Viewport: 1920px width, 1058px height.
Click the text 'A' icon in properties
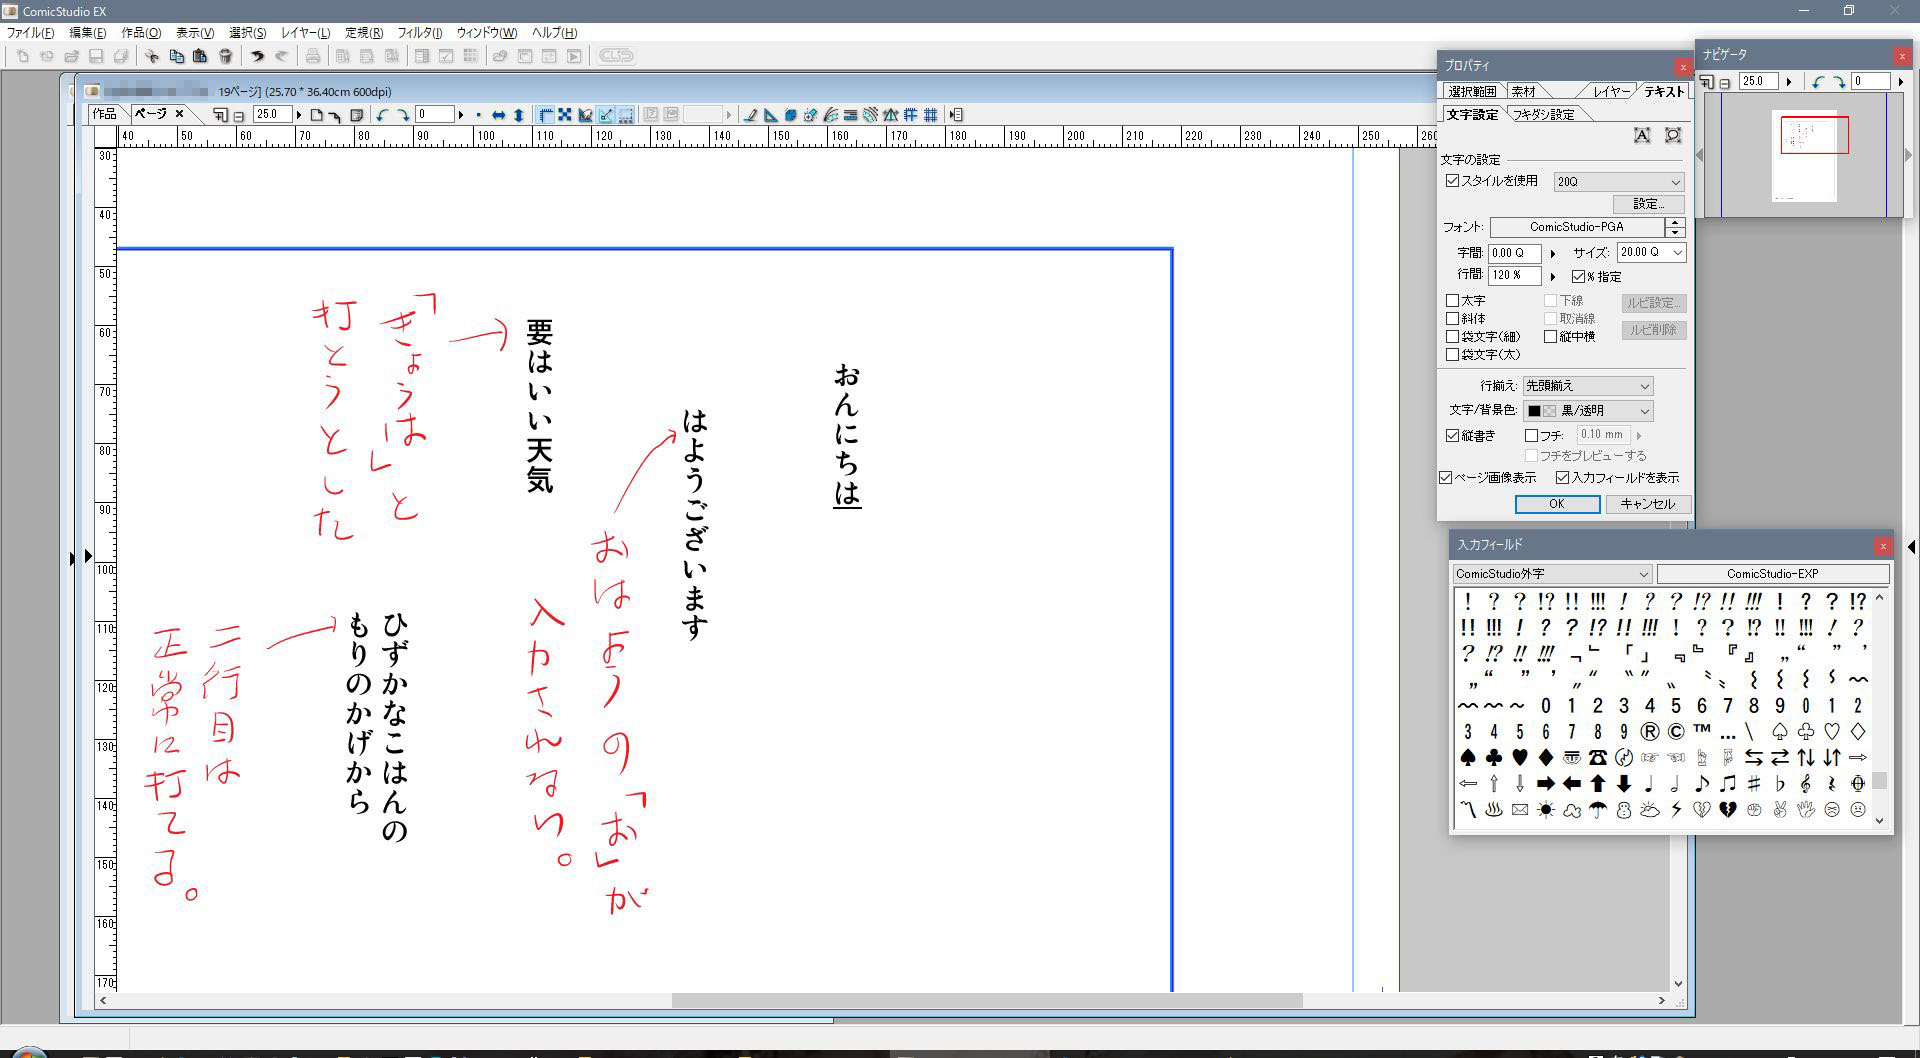point(1642,136)
